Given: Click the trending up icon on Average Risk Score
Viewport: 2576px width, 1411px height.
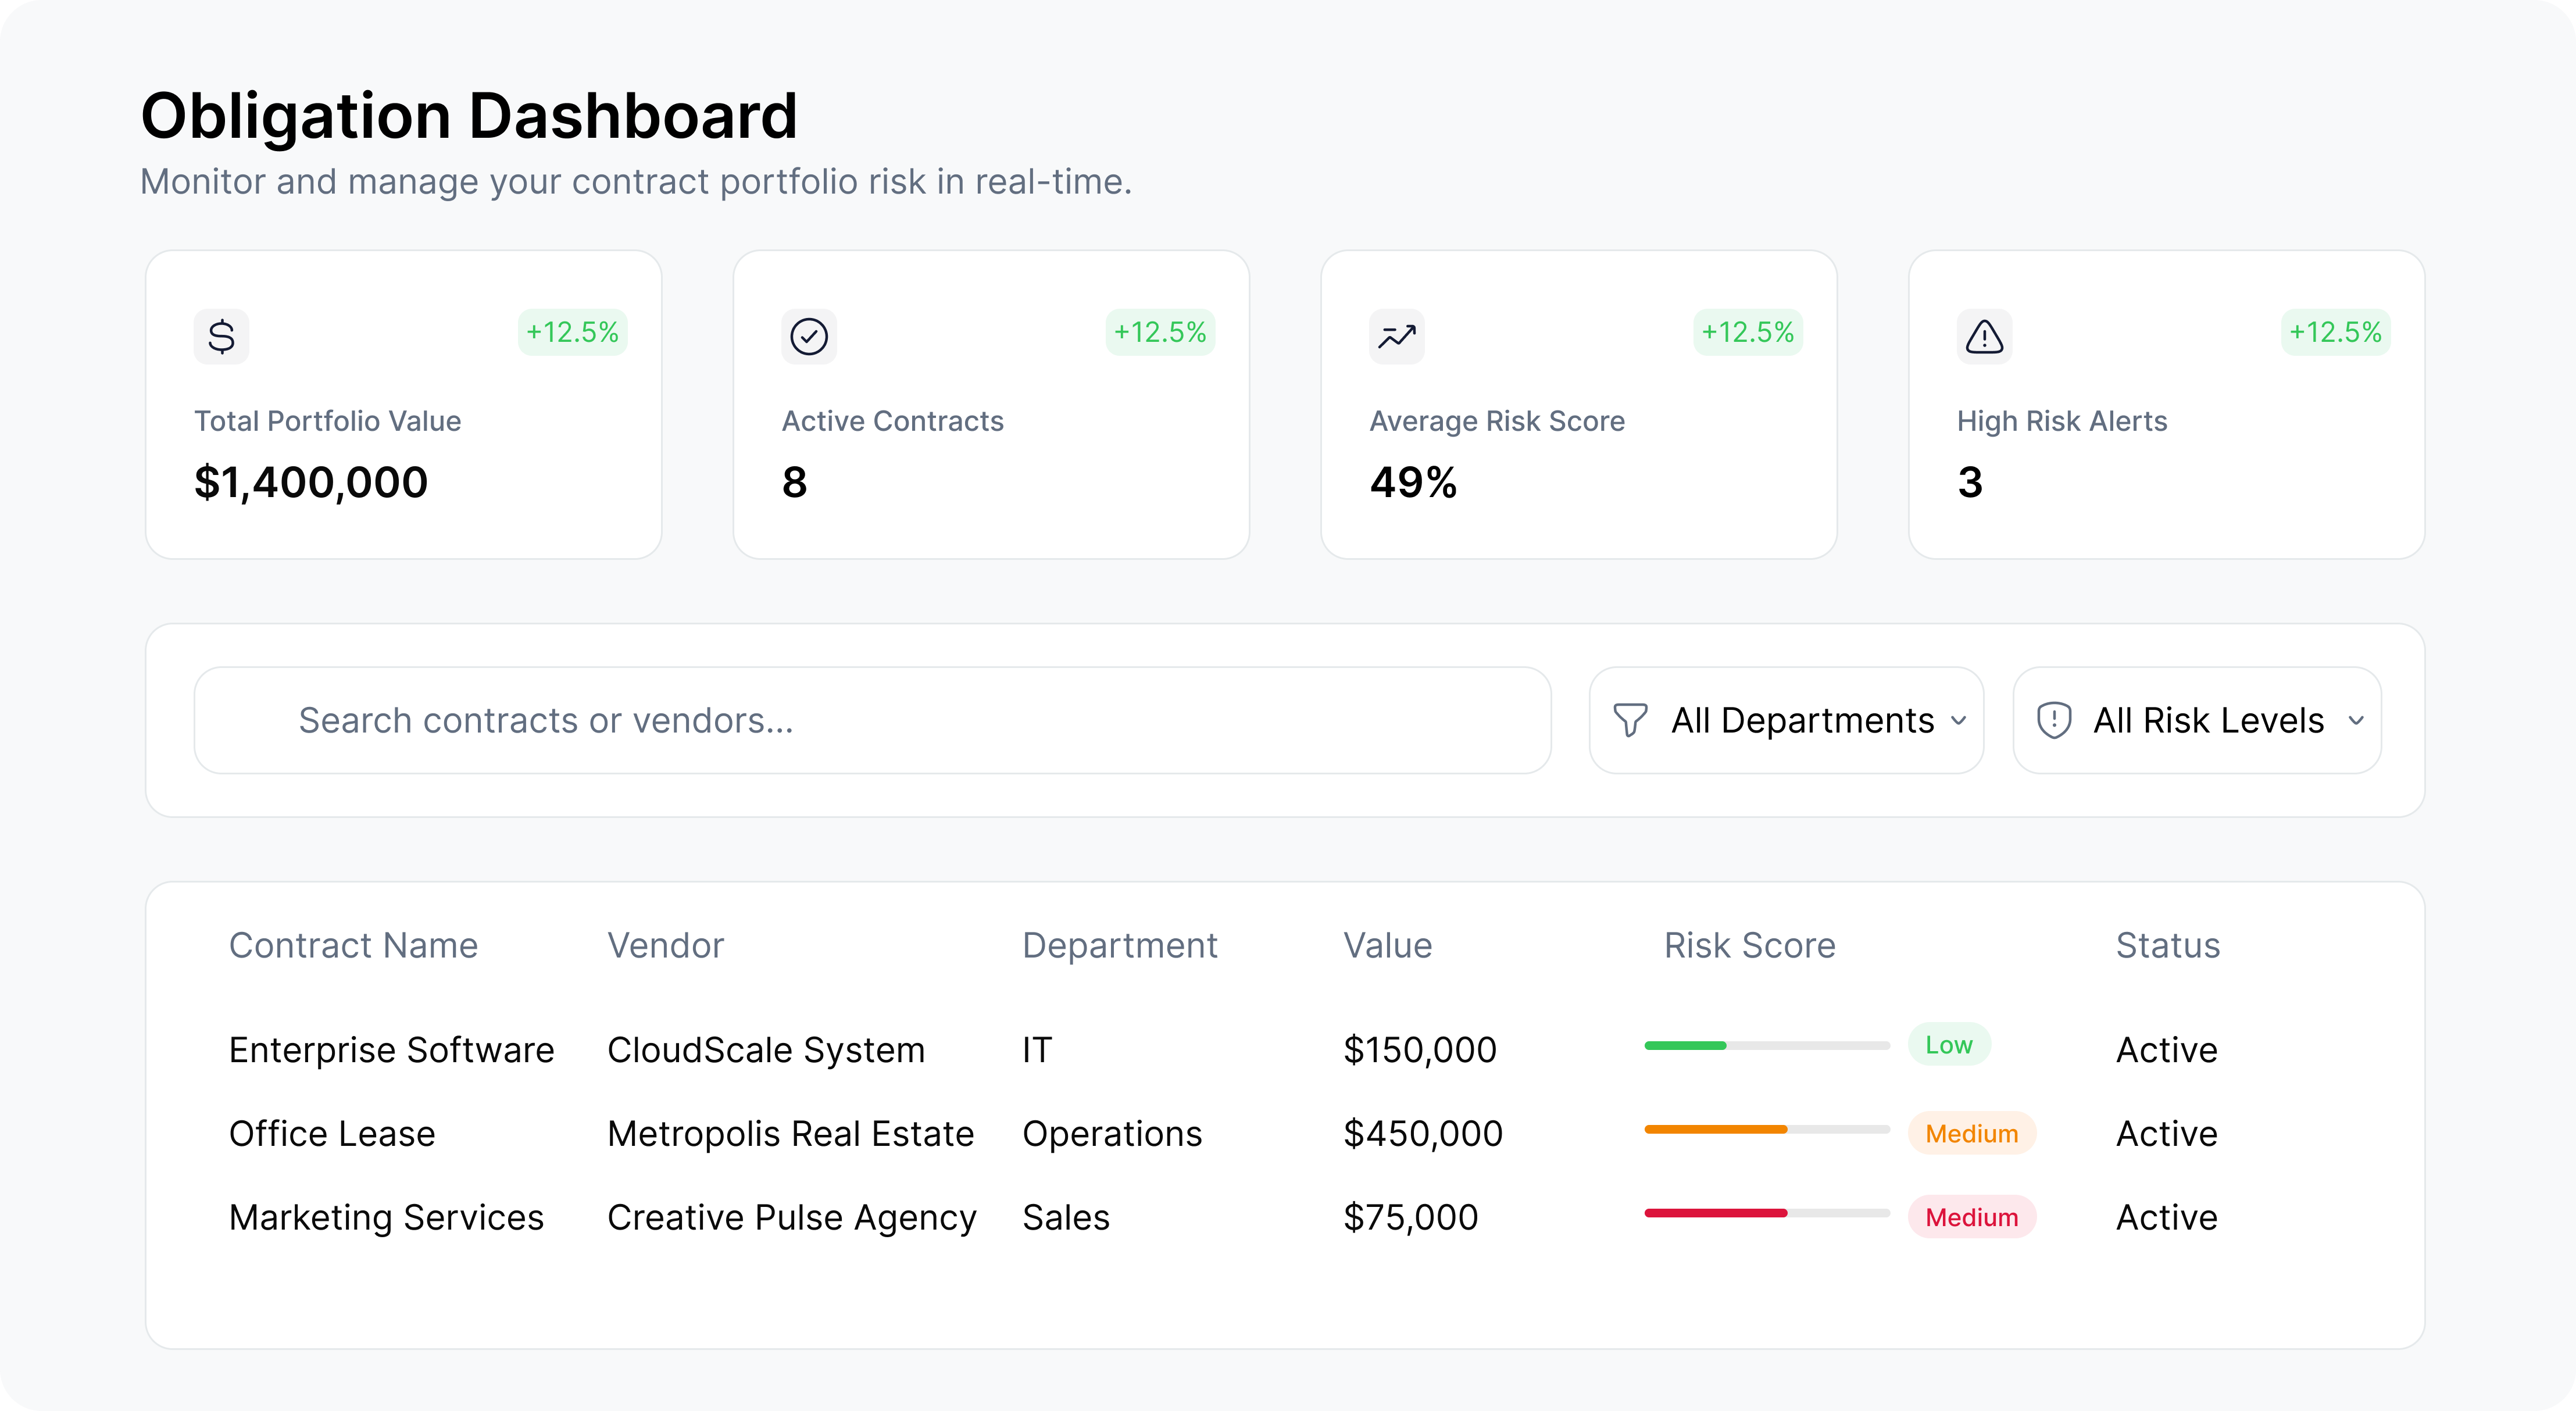Looking at the screenshot, I should 1396,336.
